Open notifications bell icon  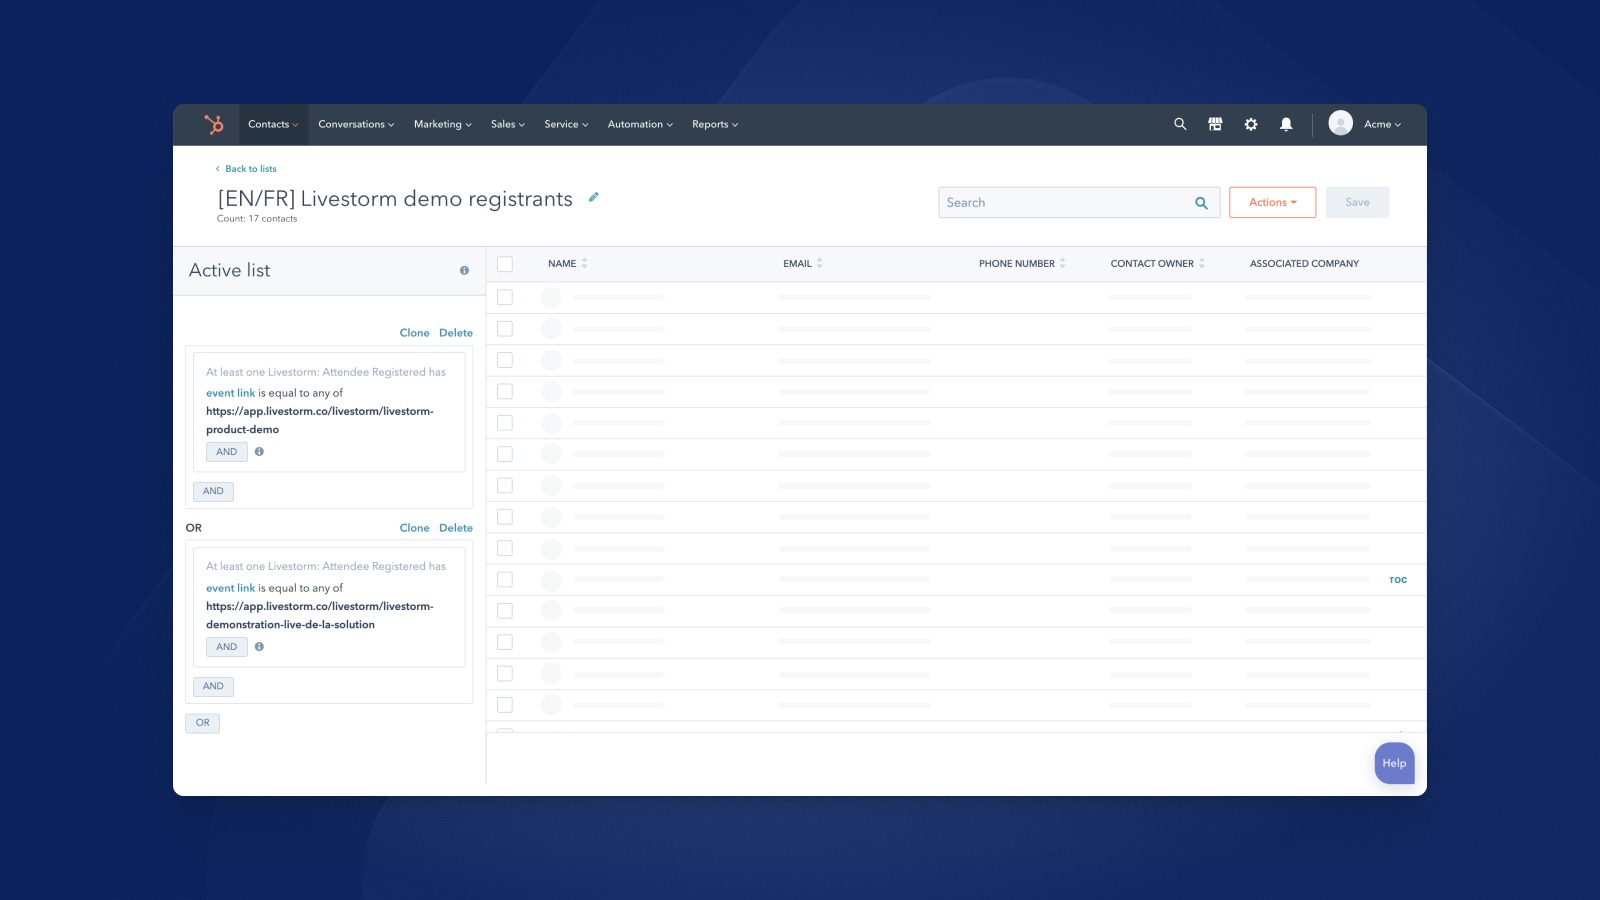coord(1286,124)
